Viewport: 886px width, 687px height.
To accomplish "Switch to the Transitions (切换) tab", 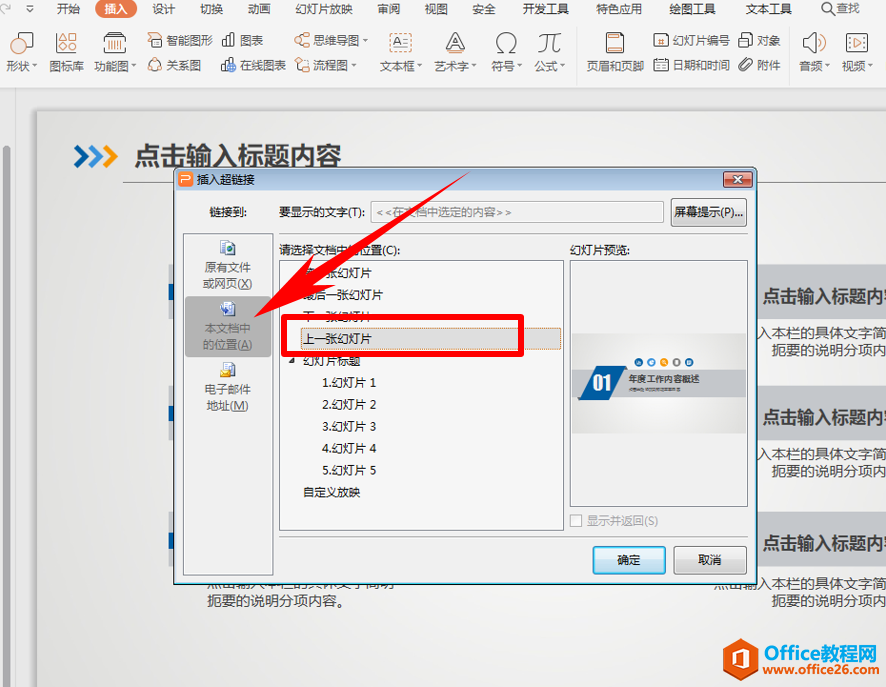I will [211, 9].
